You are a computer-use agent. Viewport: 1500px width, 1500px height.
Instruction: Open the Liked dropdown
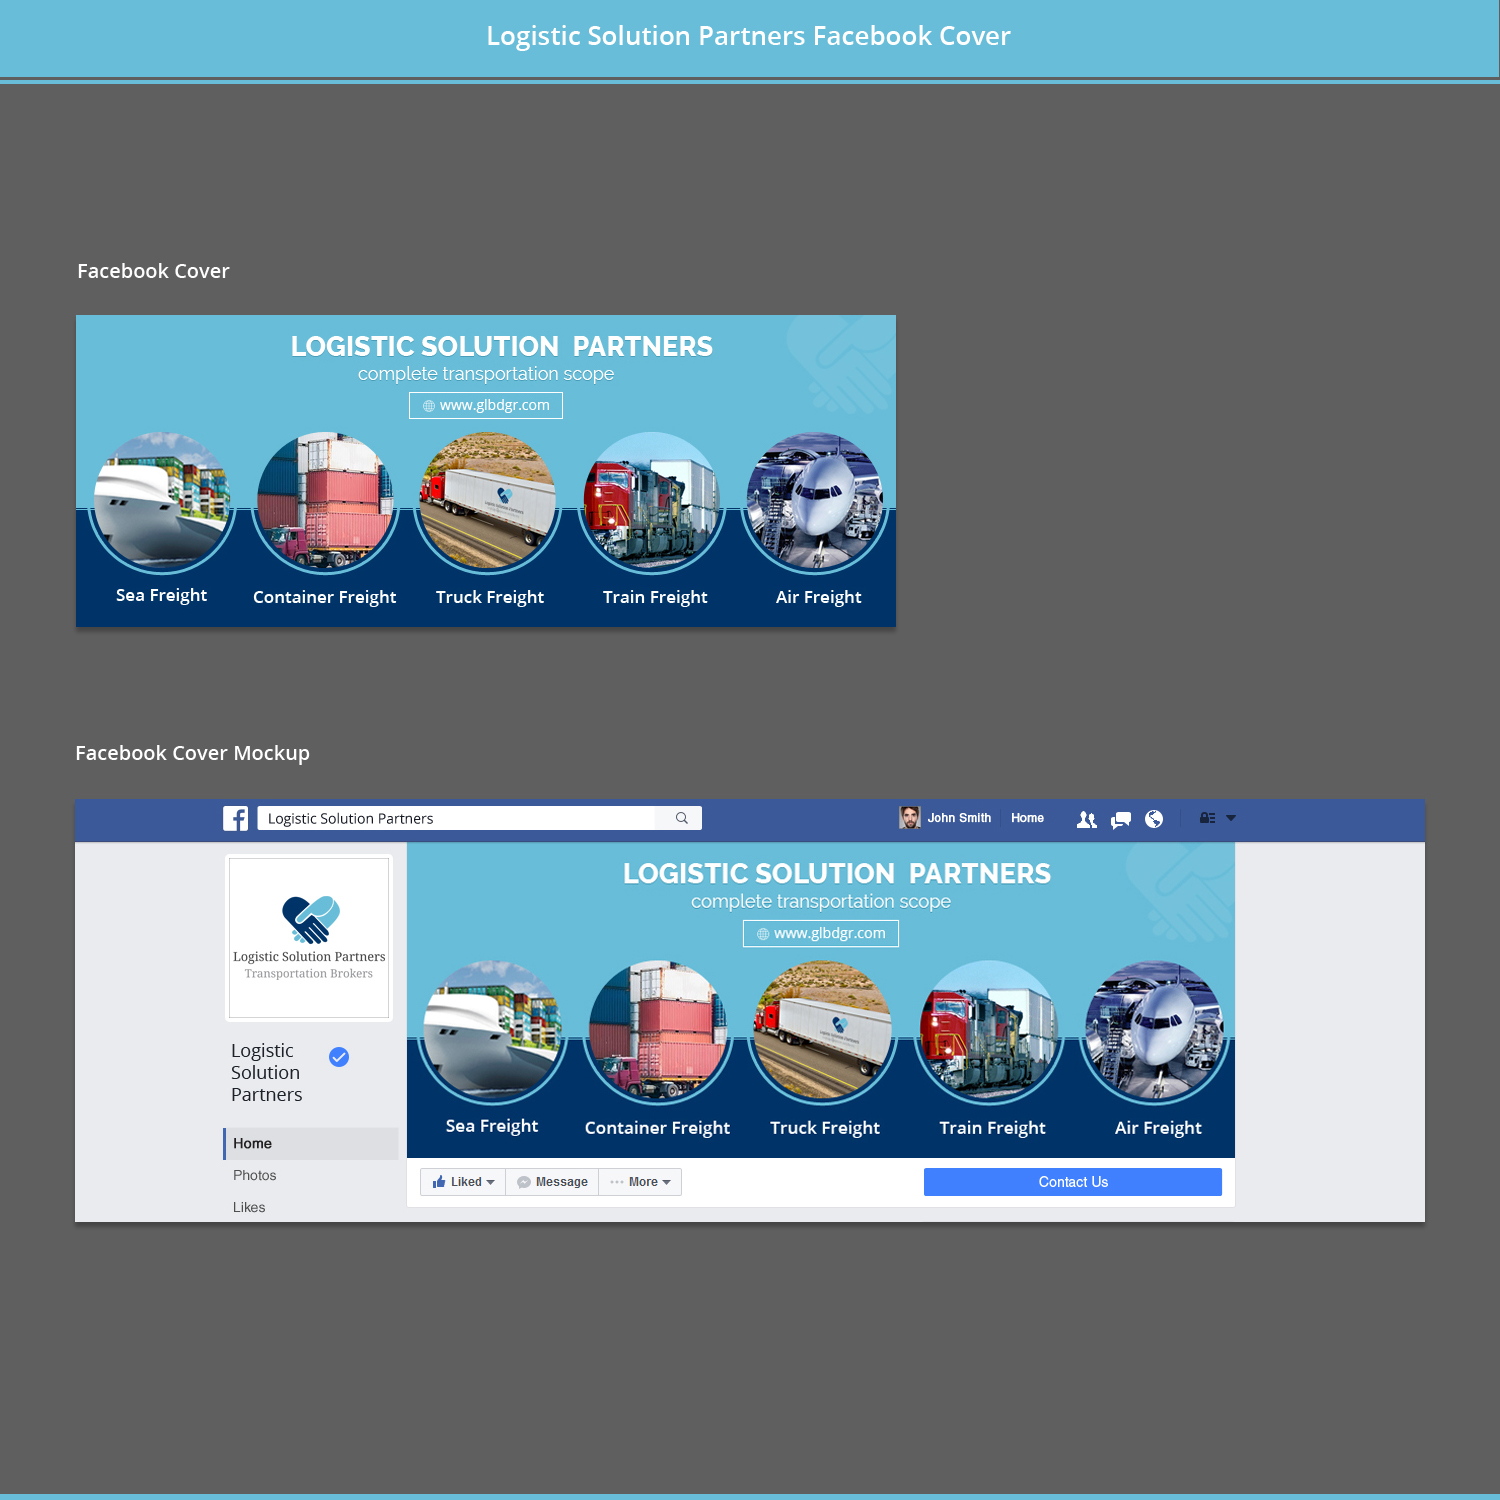[x=463, y=1182]
